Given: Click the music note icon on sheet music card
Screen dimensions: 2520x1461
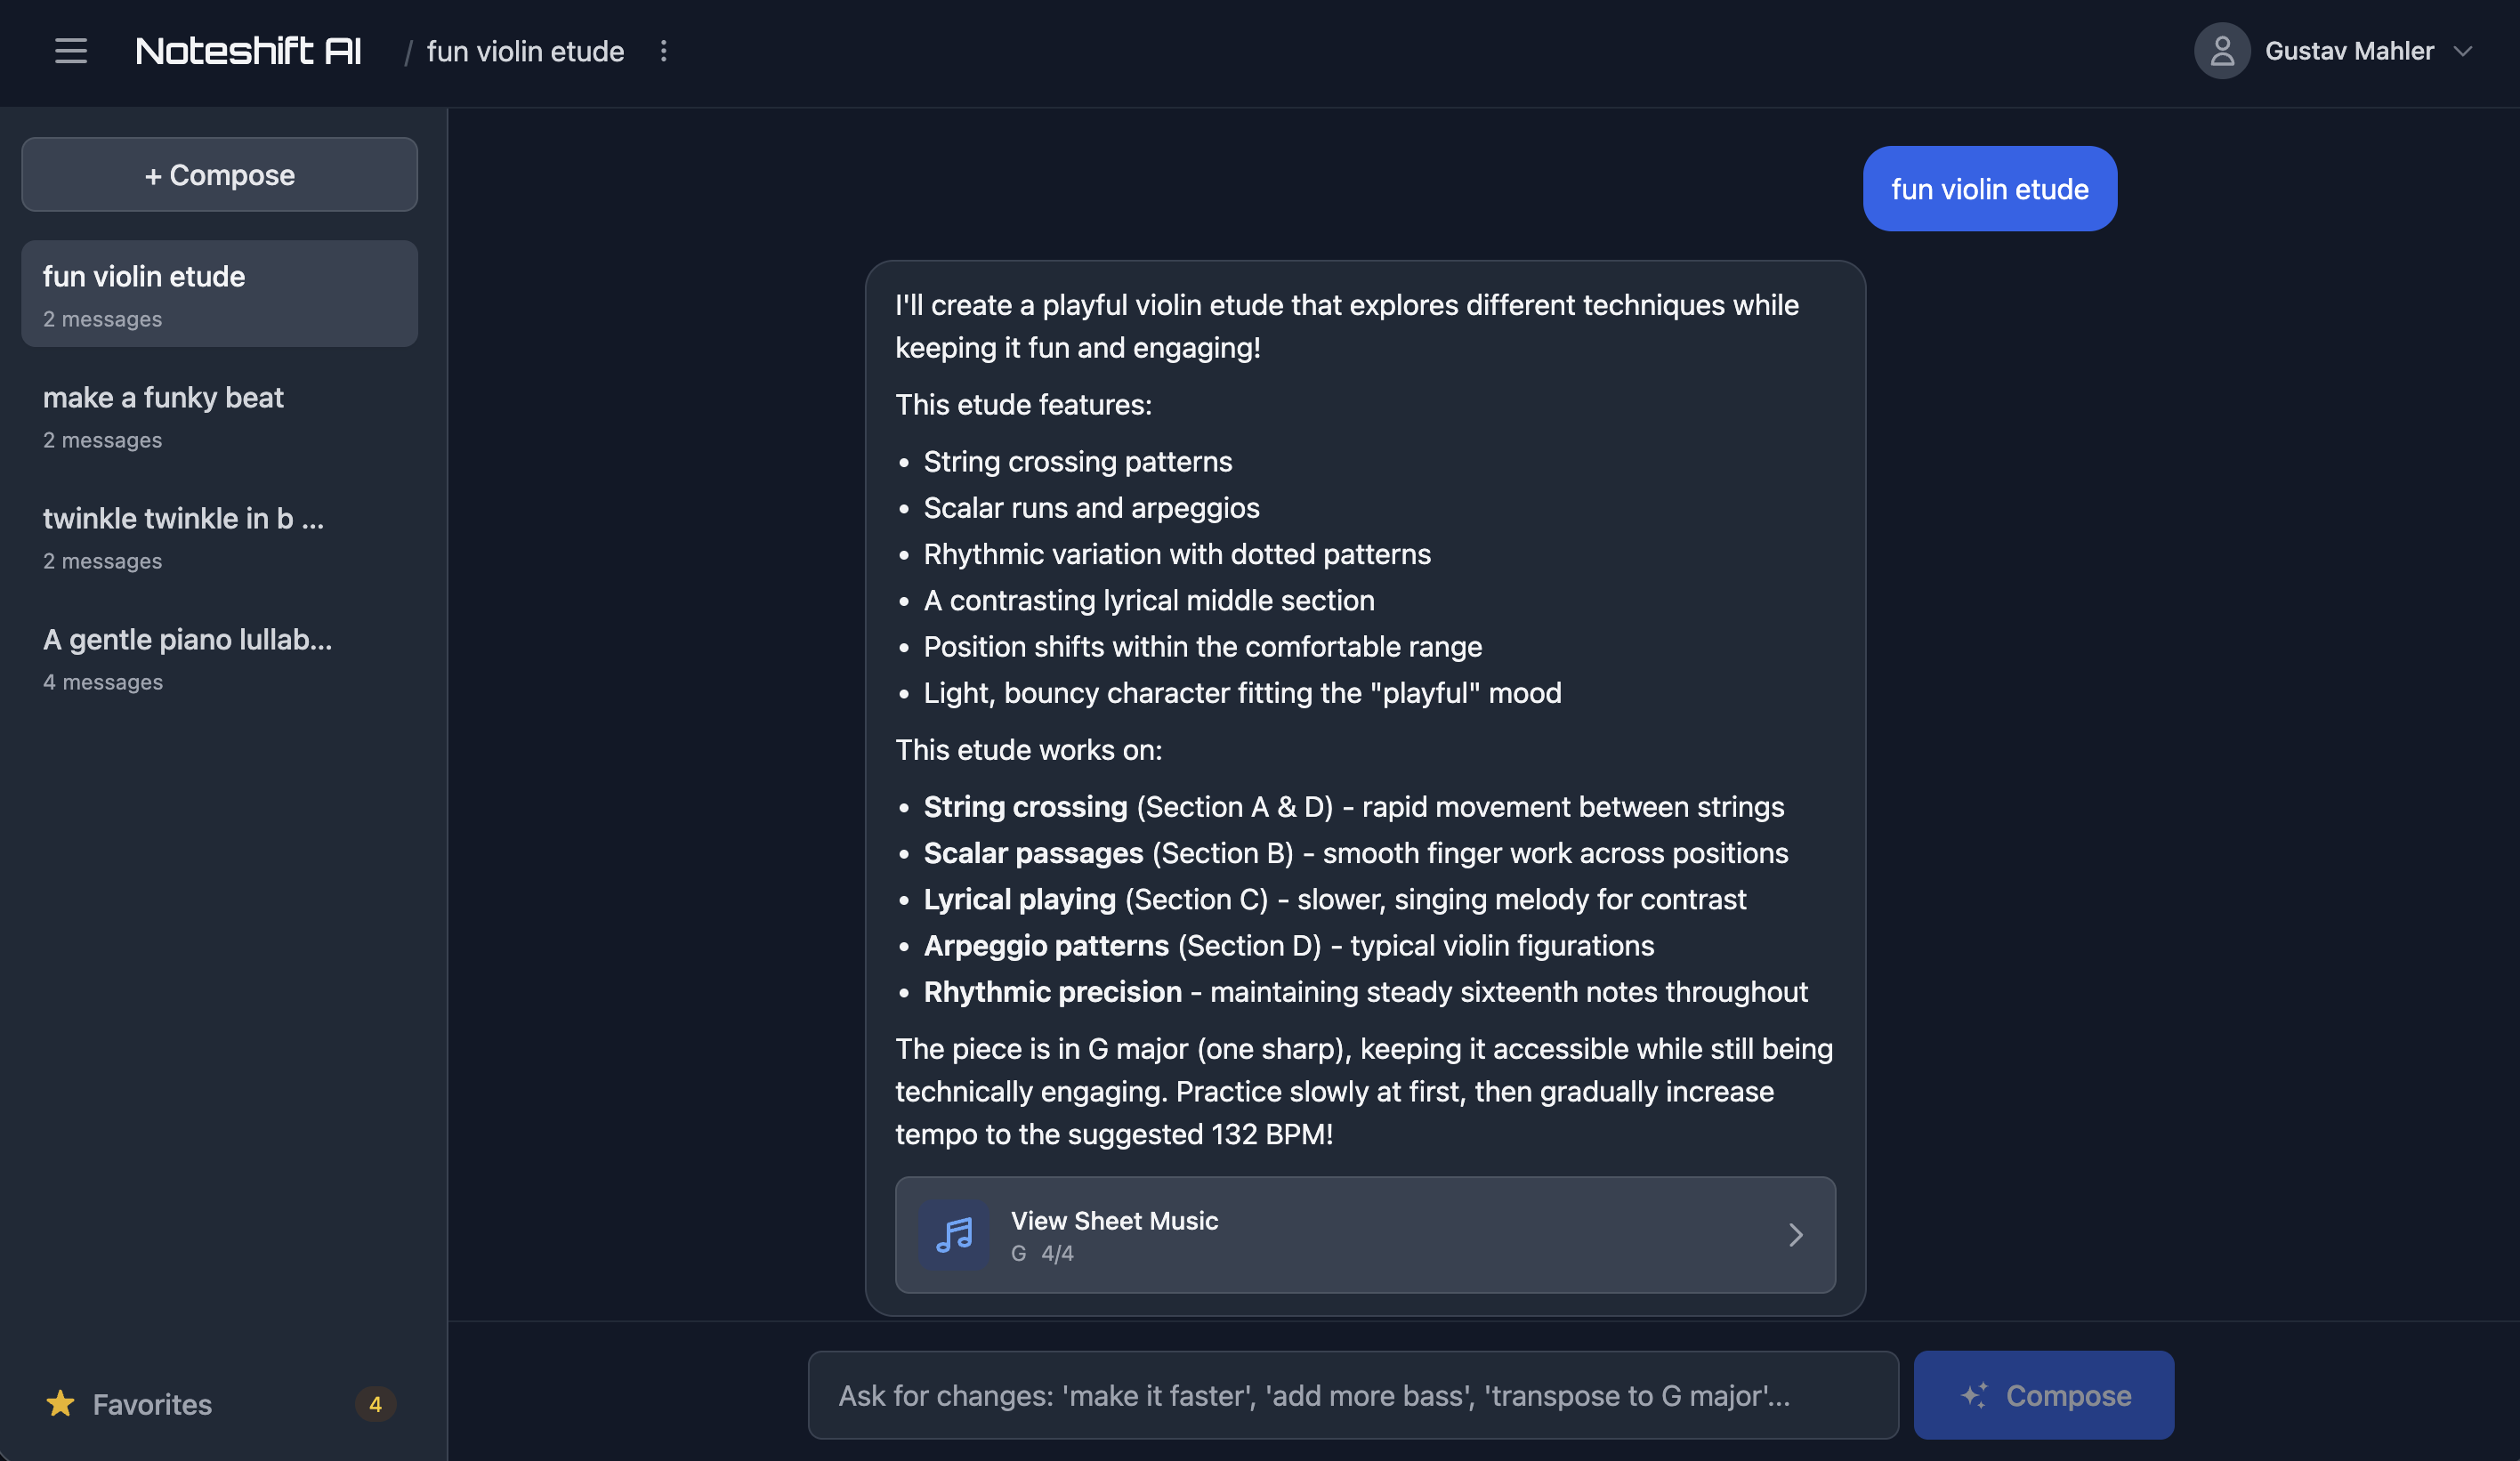Looking at the screenshot, I should [x=953, y=1234].
